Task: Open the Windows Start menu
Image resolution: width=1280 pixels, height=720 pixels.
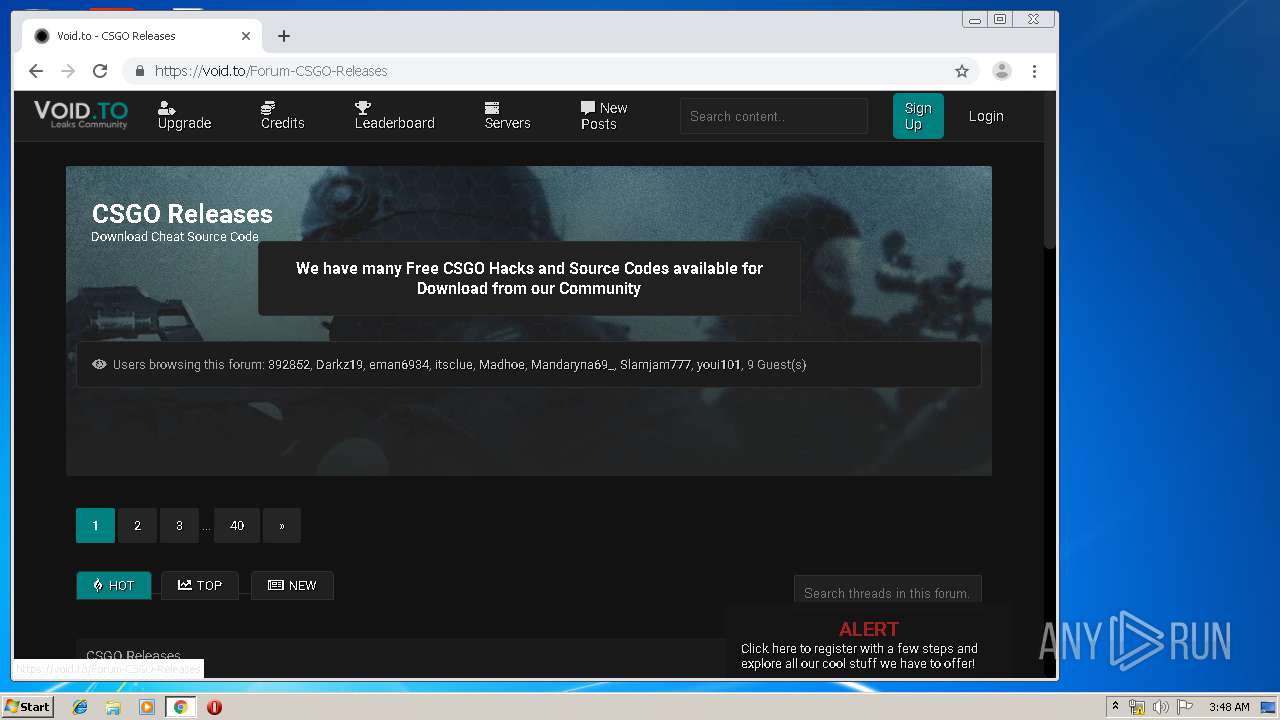Action: point(27,707)
